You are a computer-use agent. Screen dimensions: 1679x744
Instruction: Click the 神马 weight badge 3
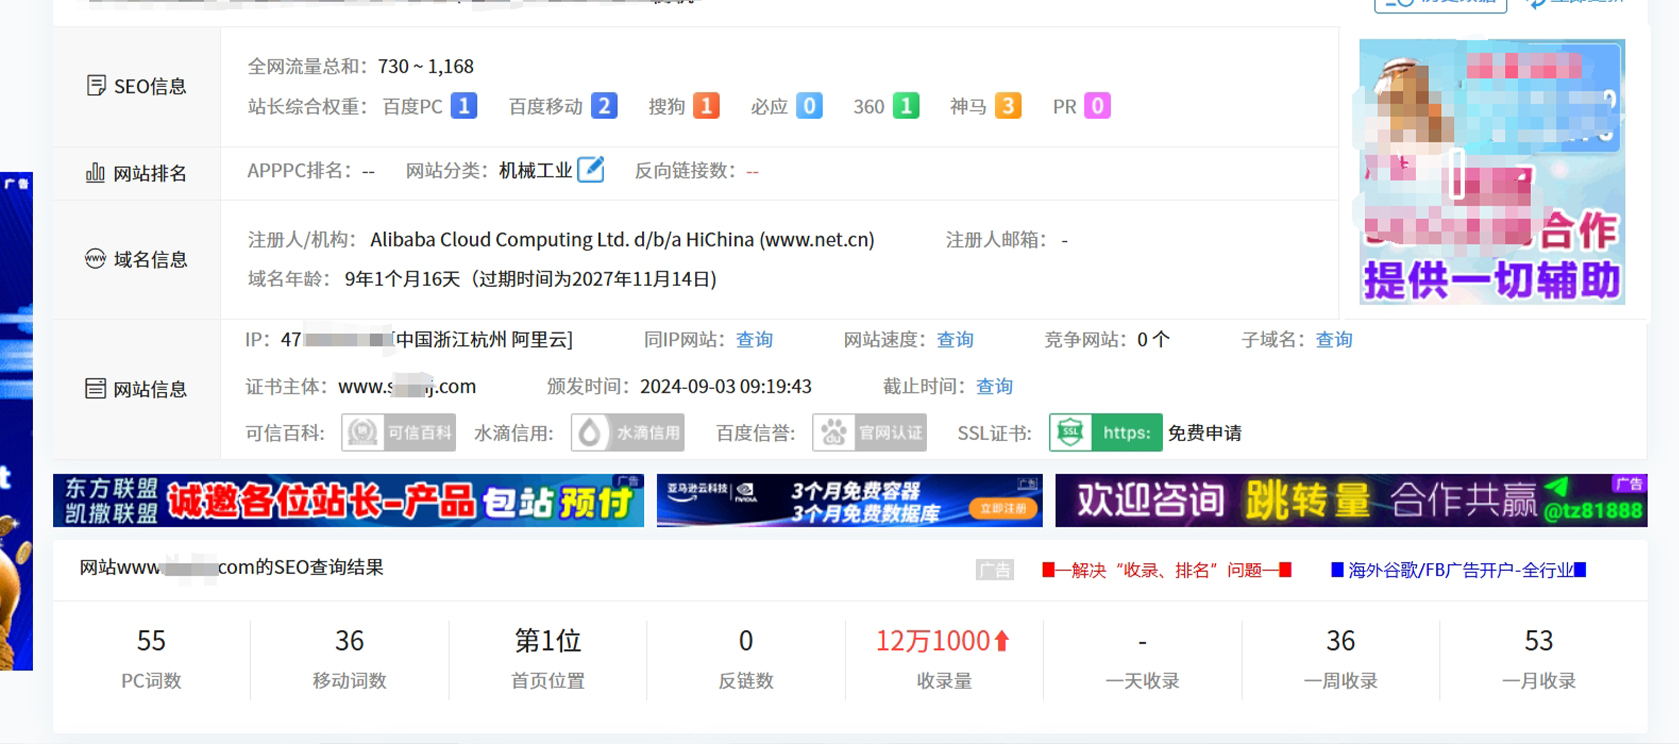point(1008,106)
